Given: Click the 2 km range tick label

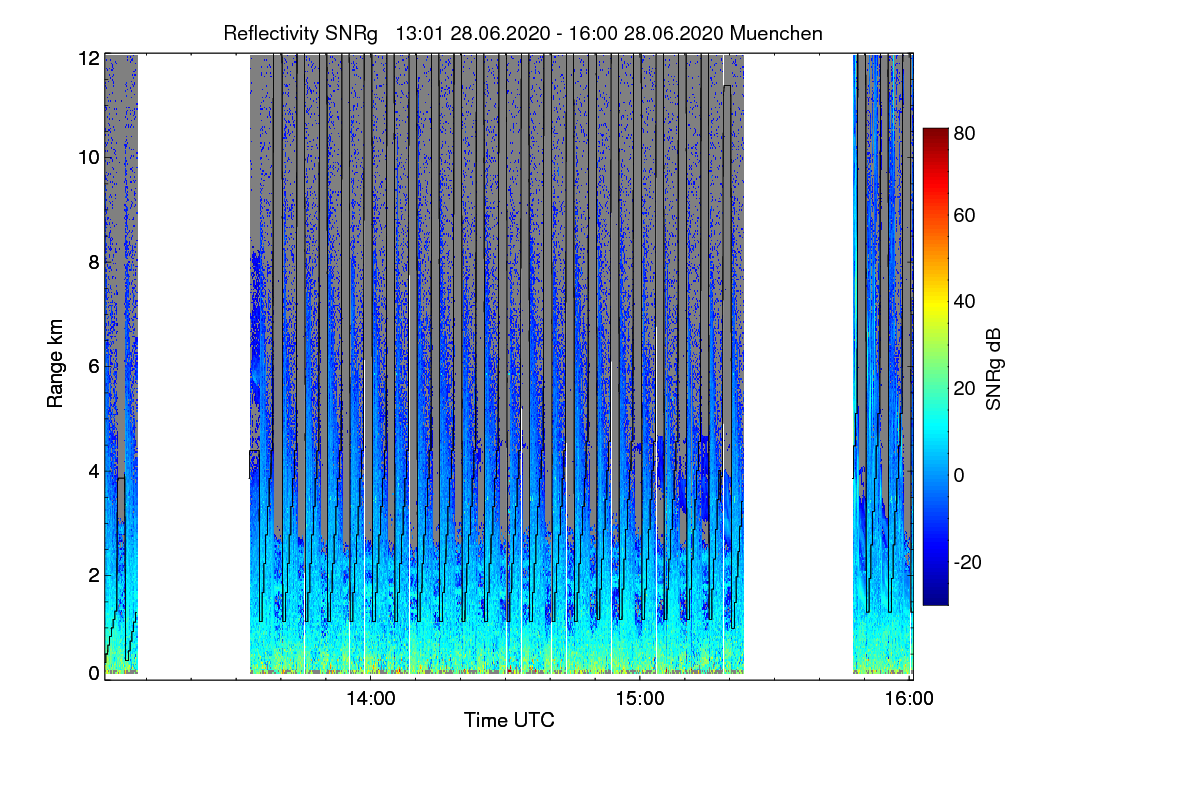Looking at the screenshot, I should click(94, 574).
